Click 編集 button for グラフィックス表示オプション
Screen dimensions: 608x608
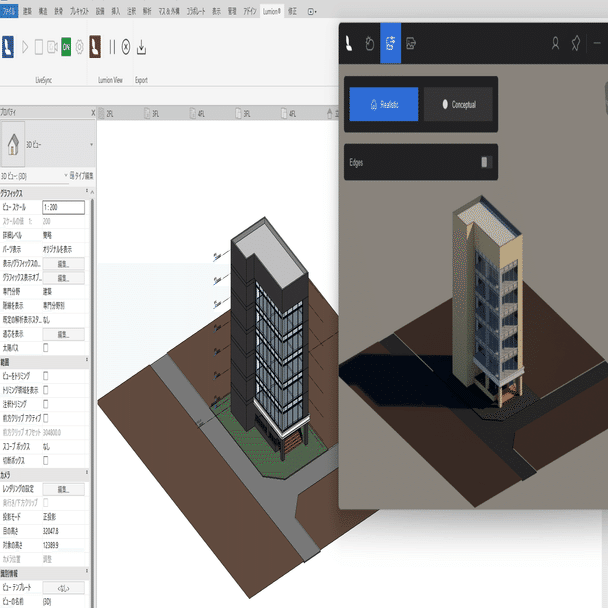[x=64, y=278]
